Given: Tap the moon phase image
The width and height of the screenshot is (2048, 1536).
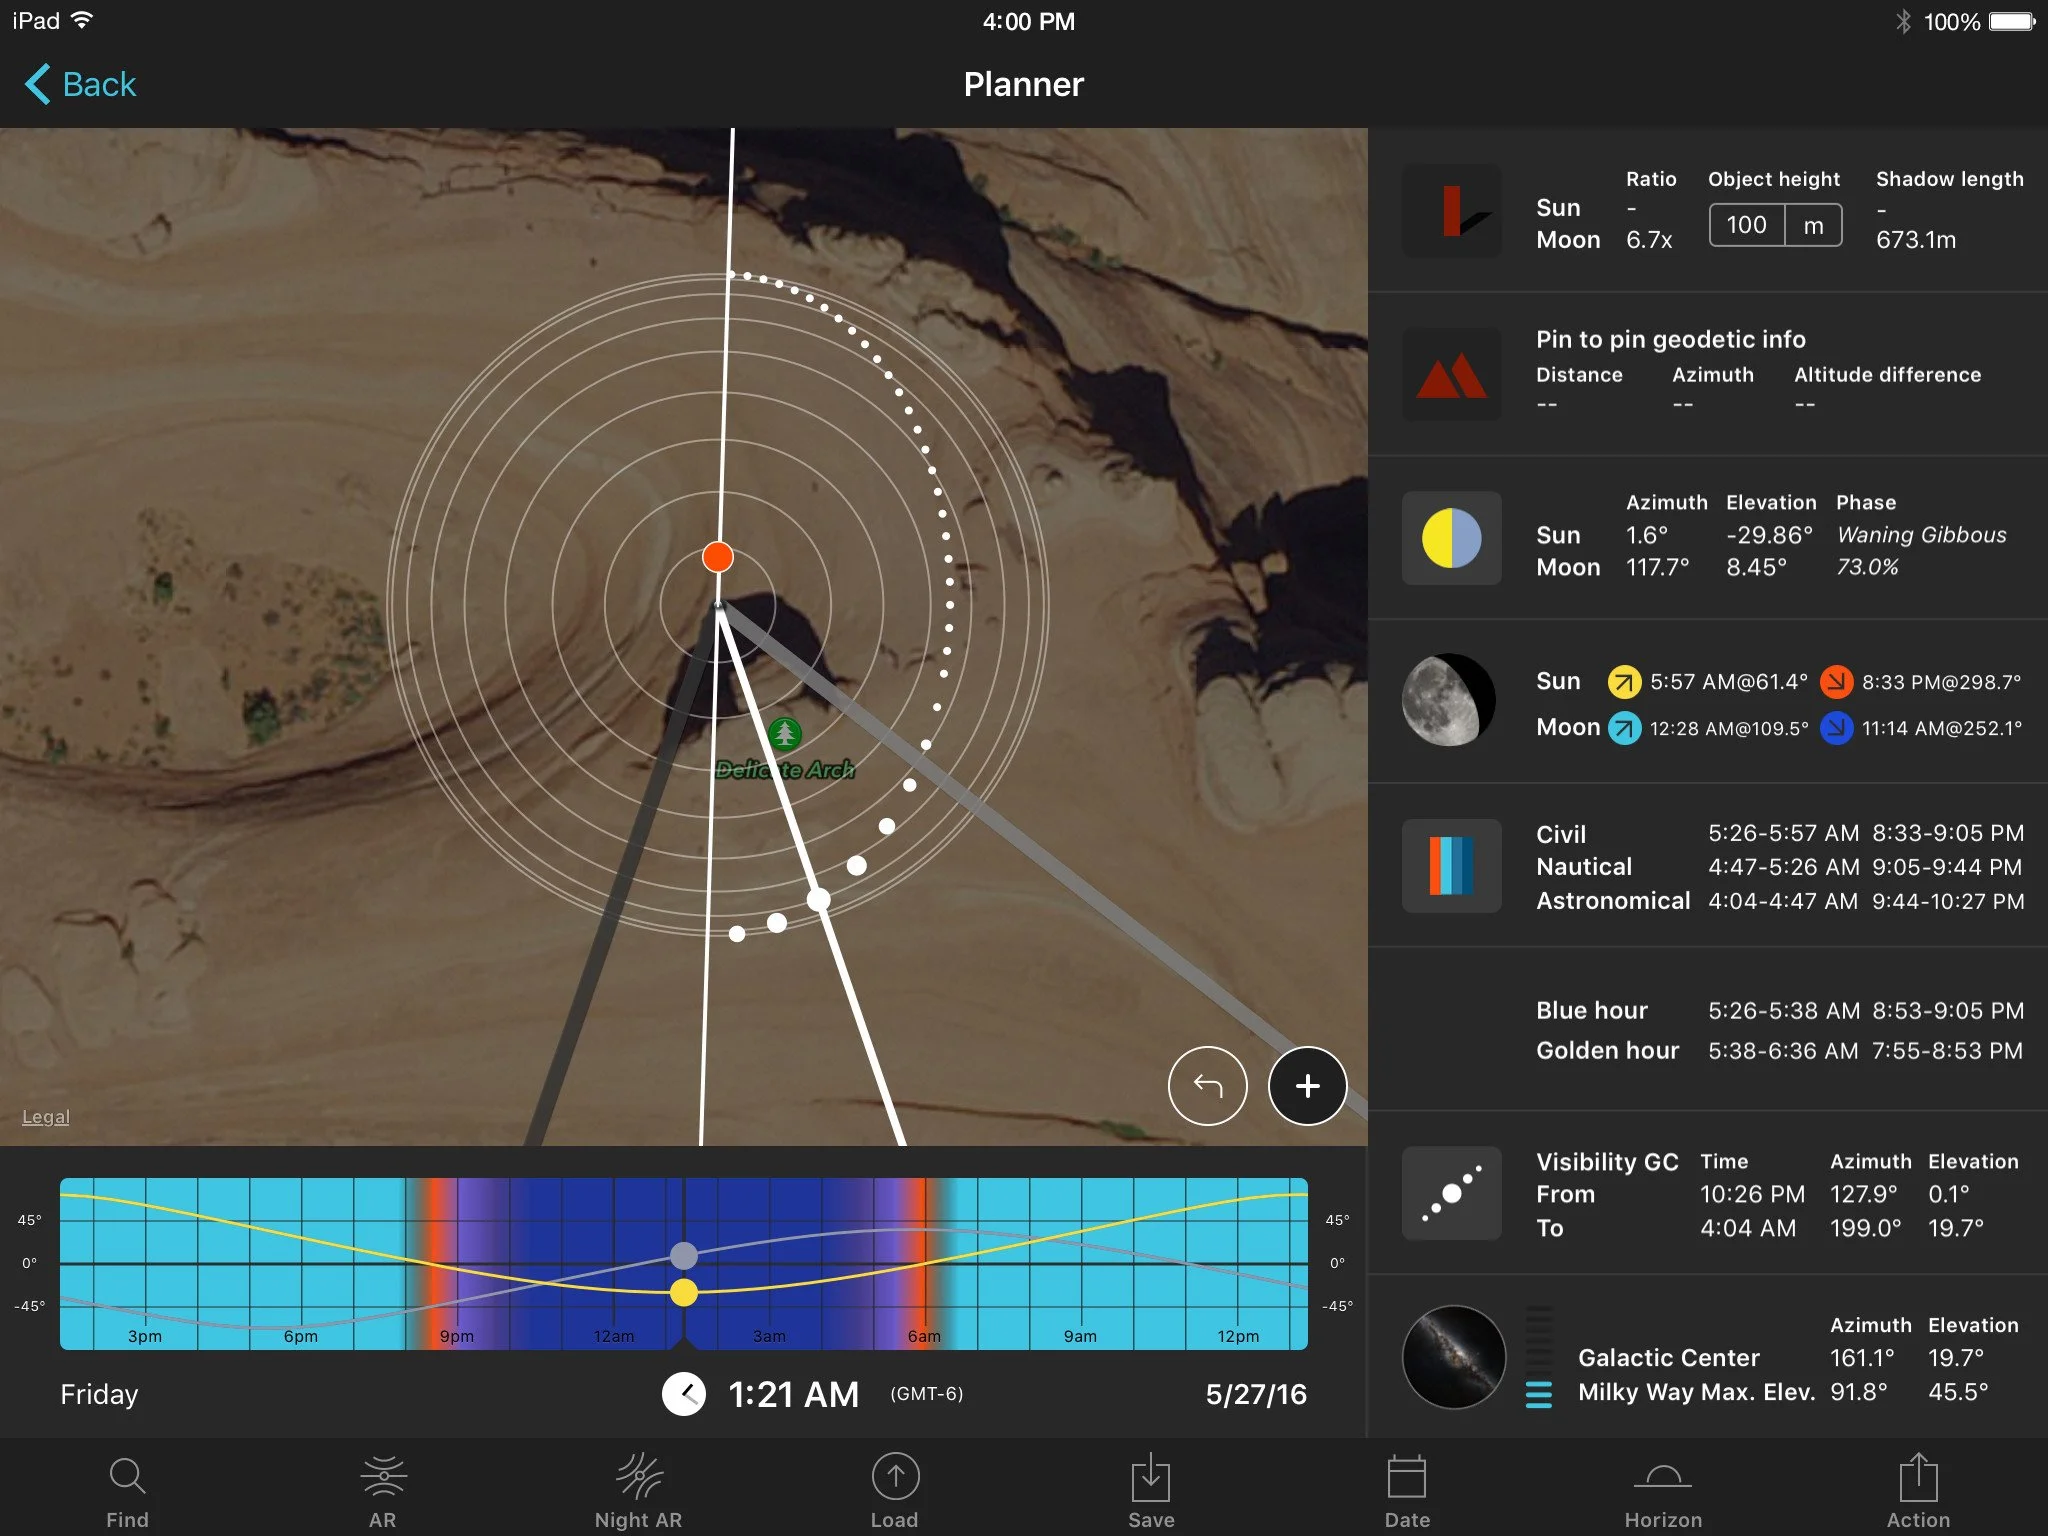Looking at the screenshot, I should (1449, 701).
